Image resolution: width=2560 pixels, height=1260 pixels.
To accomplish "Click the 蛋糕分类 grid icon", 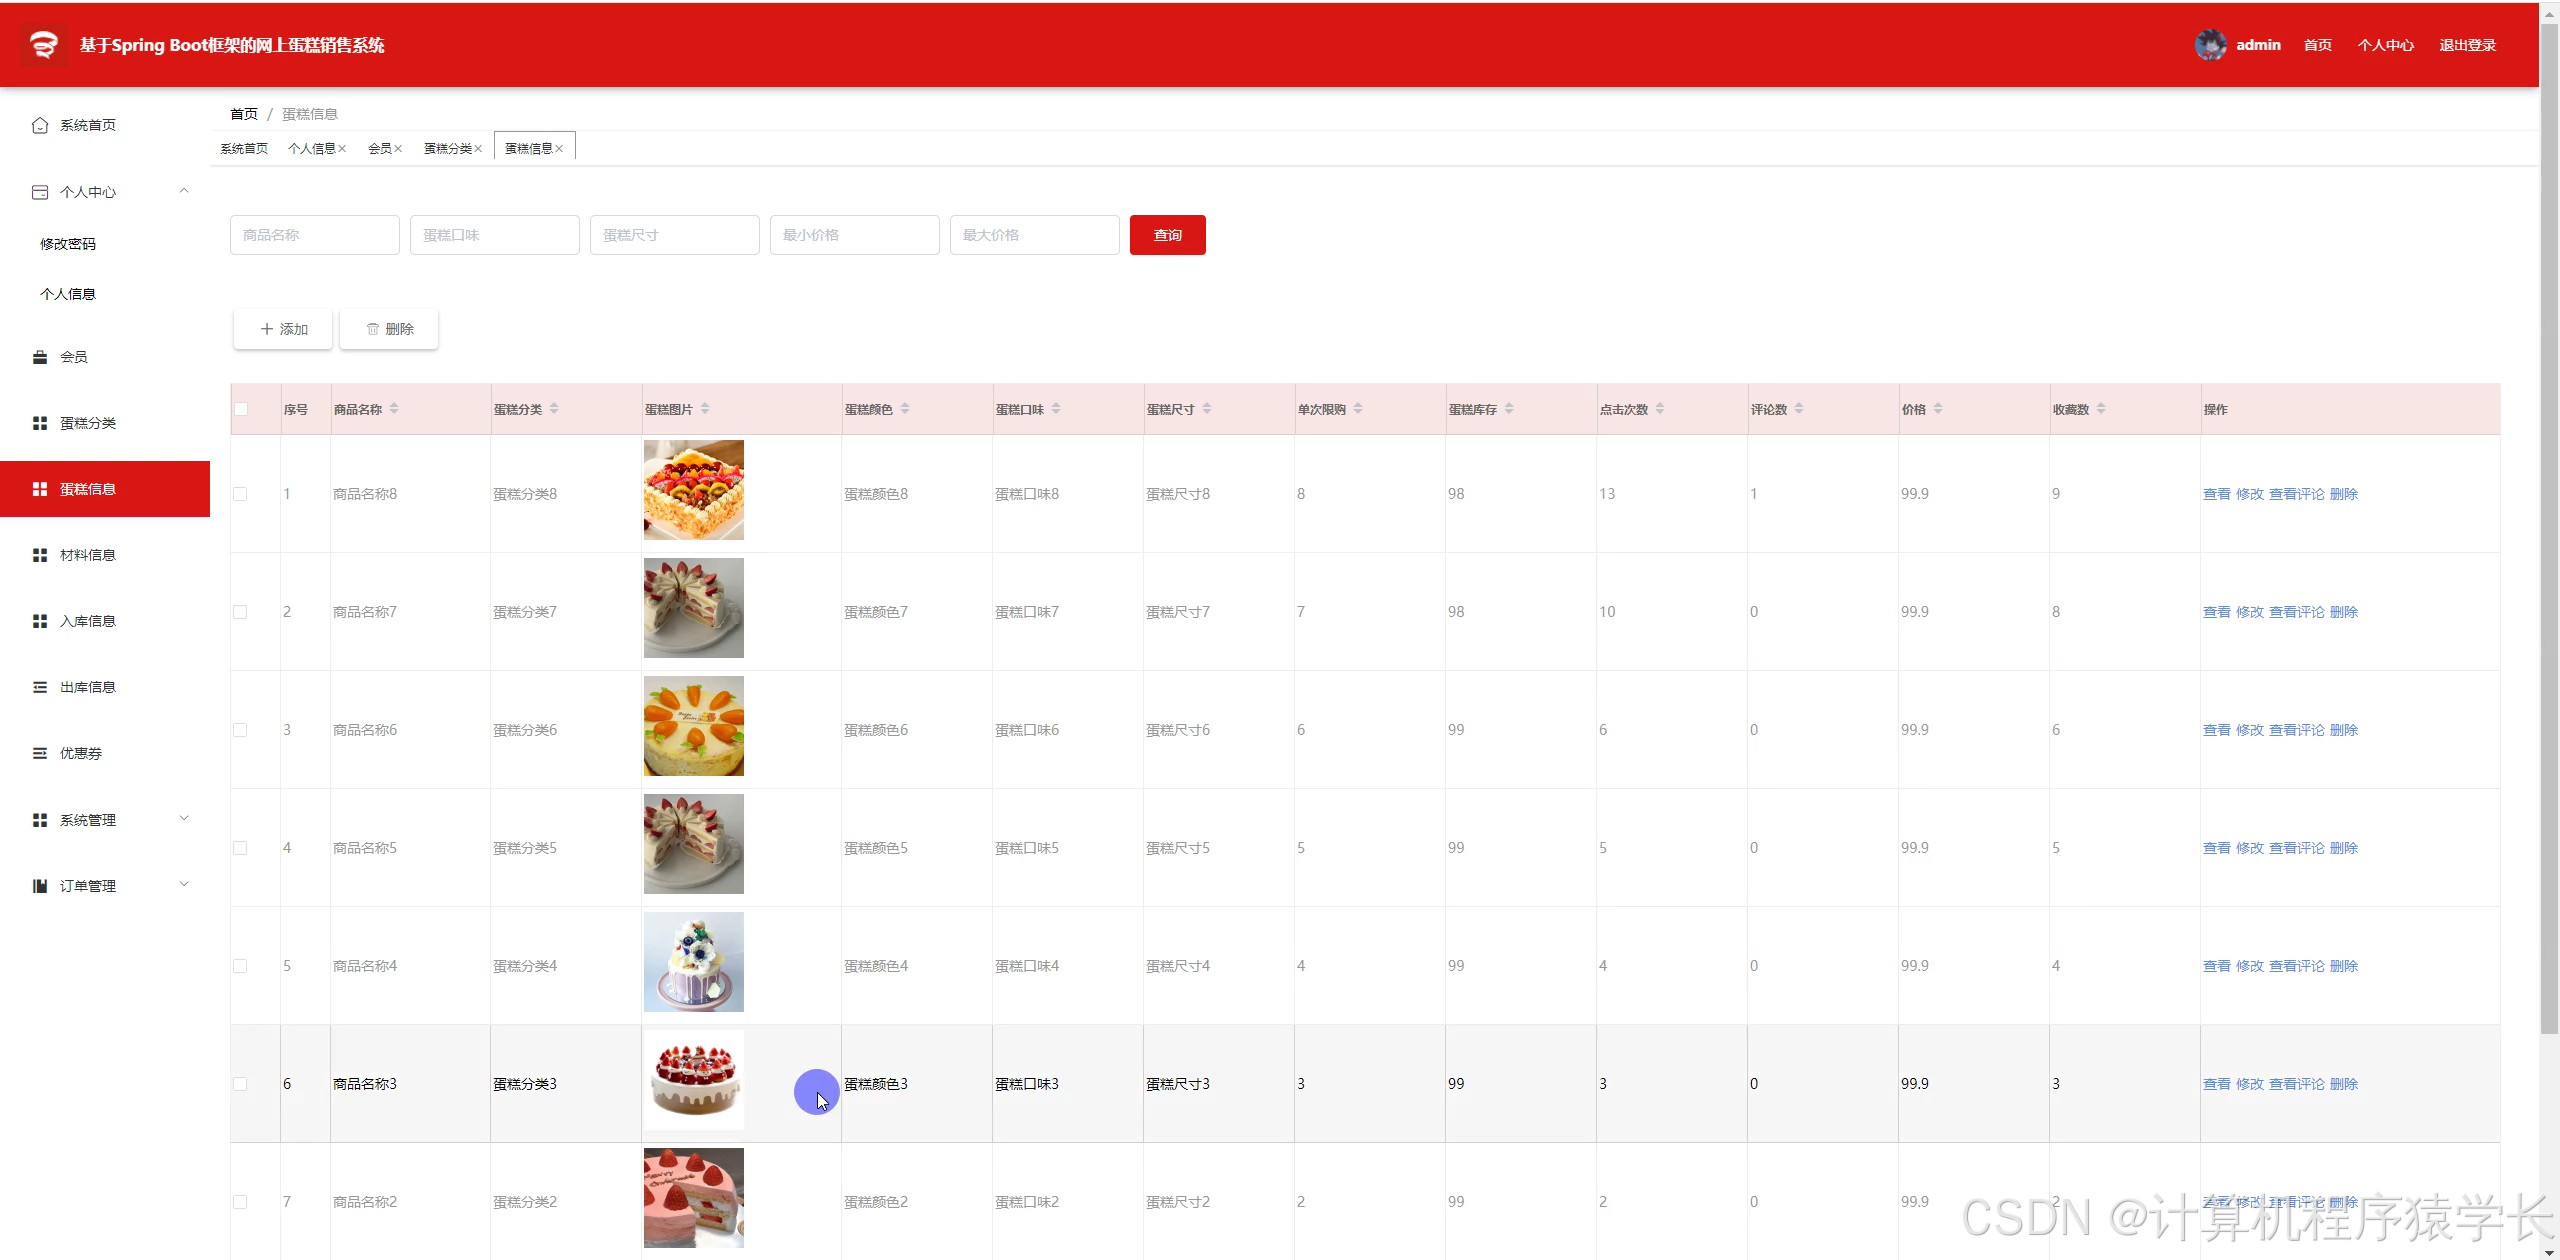I will [40, 423].
